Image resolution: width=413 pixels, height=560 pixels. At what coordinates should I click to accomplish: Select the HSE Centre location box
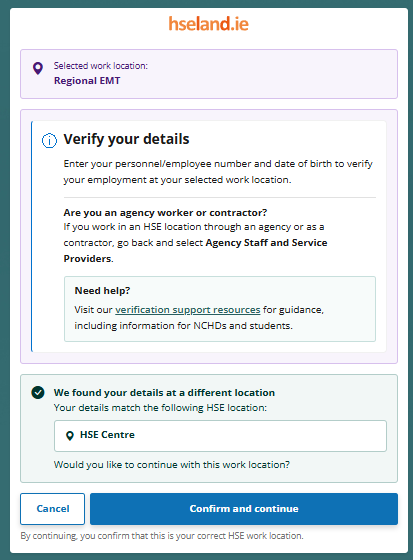tap(220, 436)
